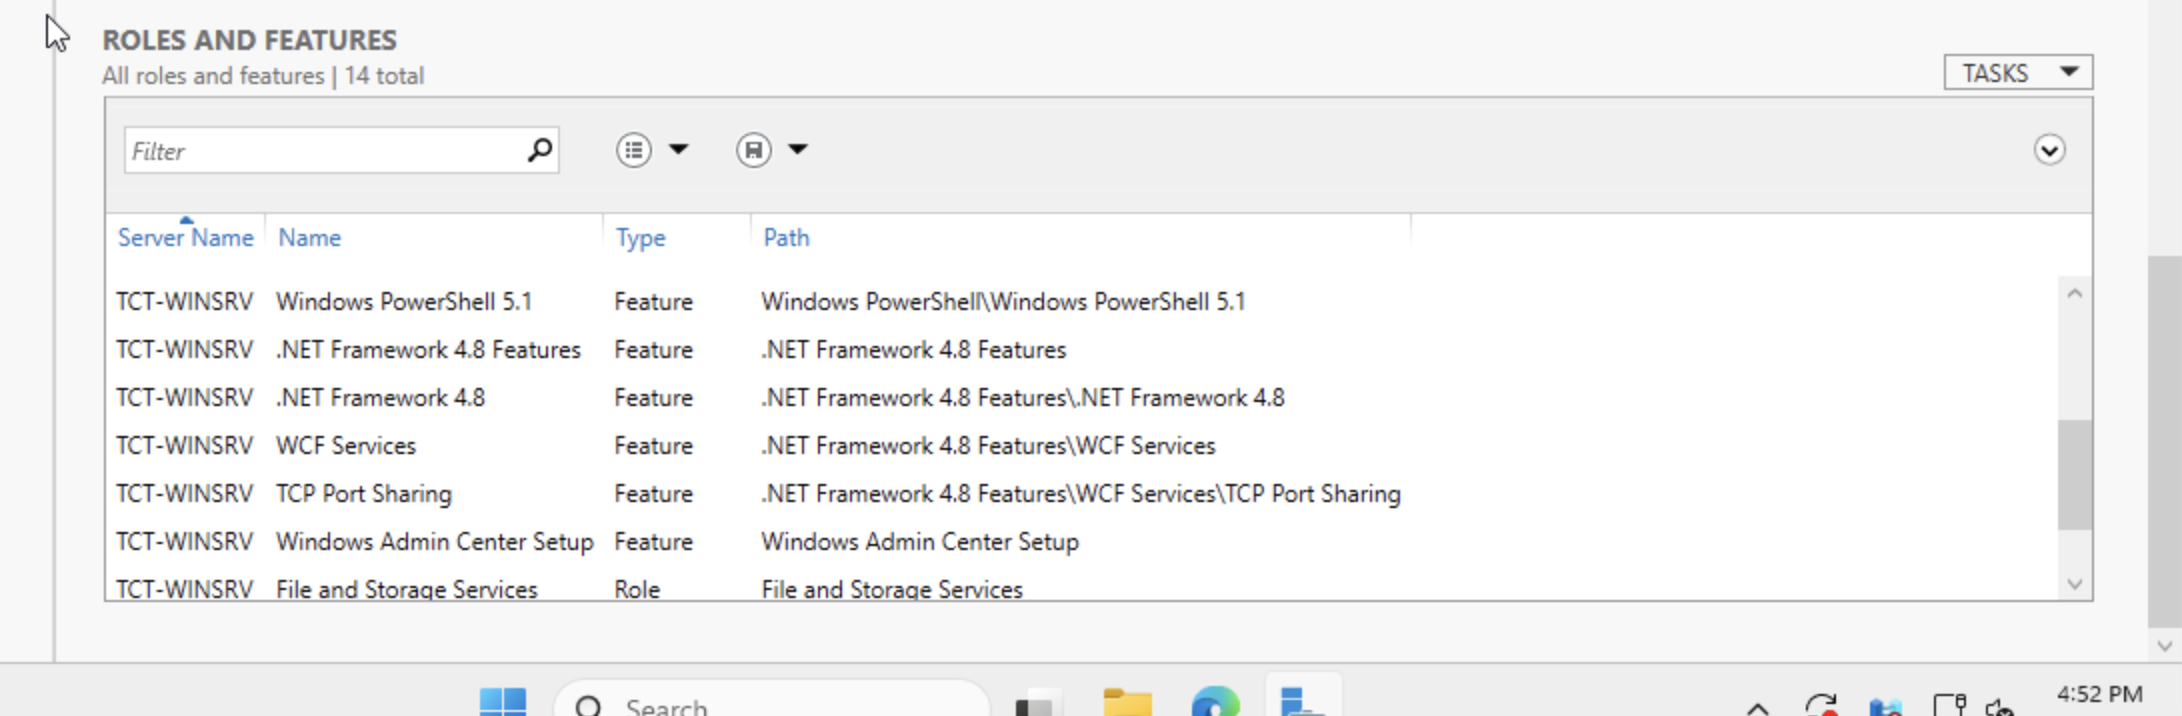The width and height of the screenshot is (2182, 716).
Task: Click Role type cell for File and Storage
Action: tap(637, 589)
